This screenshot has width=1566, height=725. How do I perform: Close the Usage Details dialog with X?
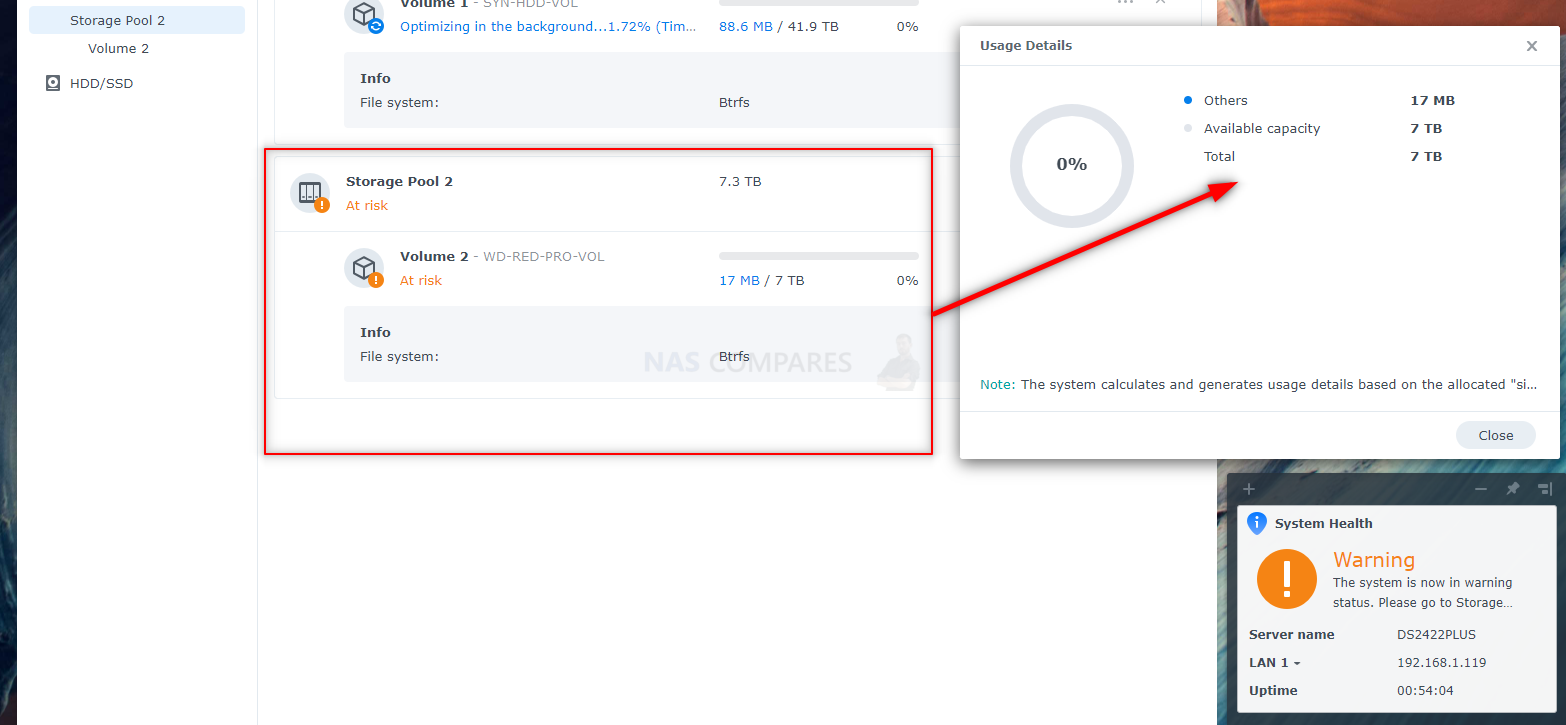(x=1531, y=46)
